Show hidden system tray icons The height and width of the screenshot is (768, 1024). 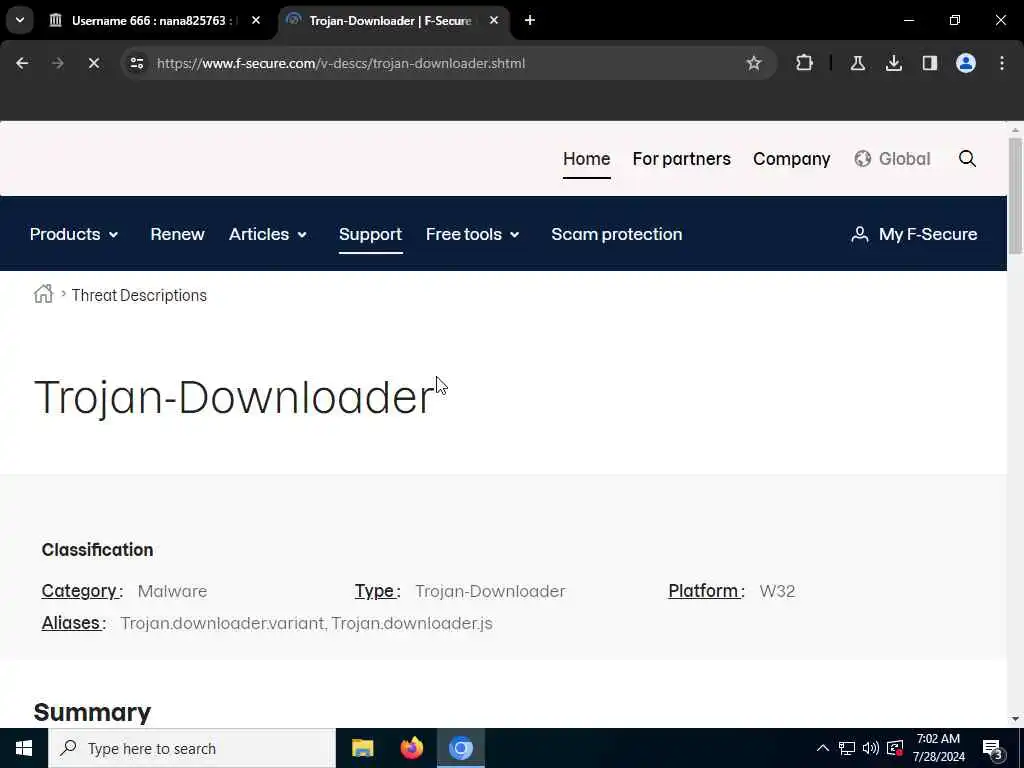[x=823, y=748]
